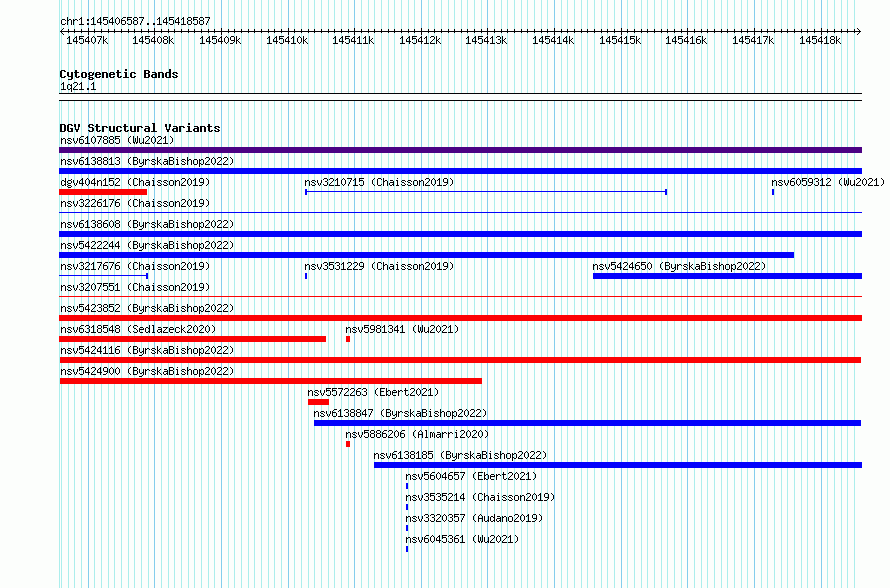Click the short red dgv404n152 bar
Viewport: 890px width, 588px height.
(x=103, y=192)
